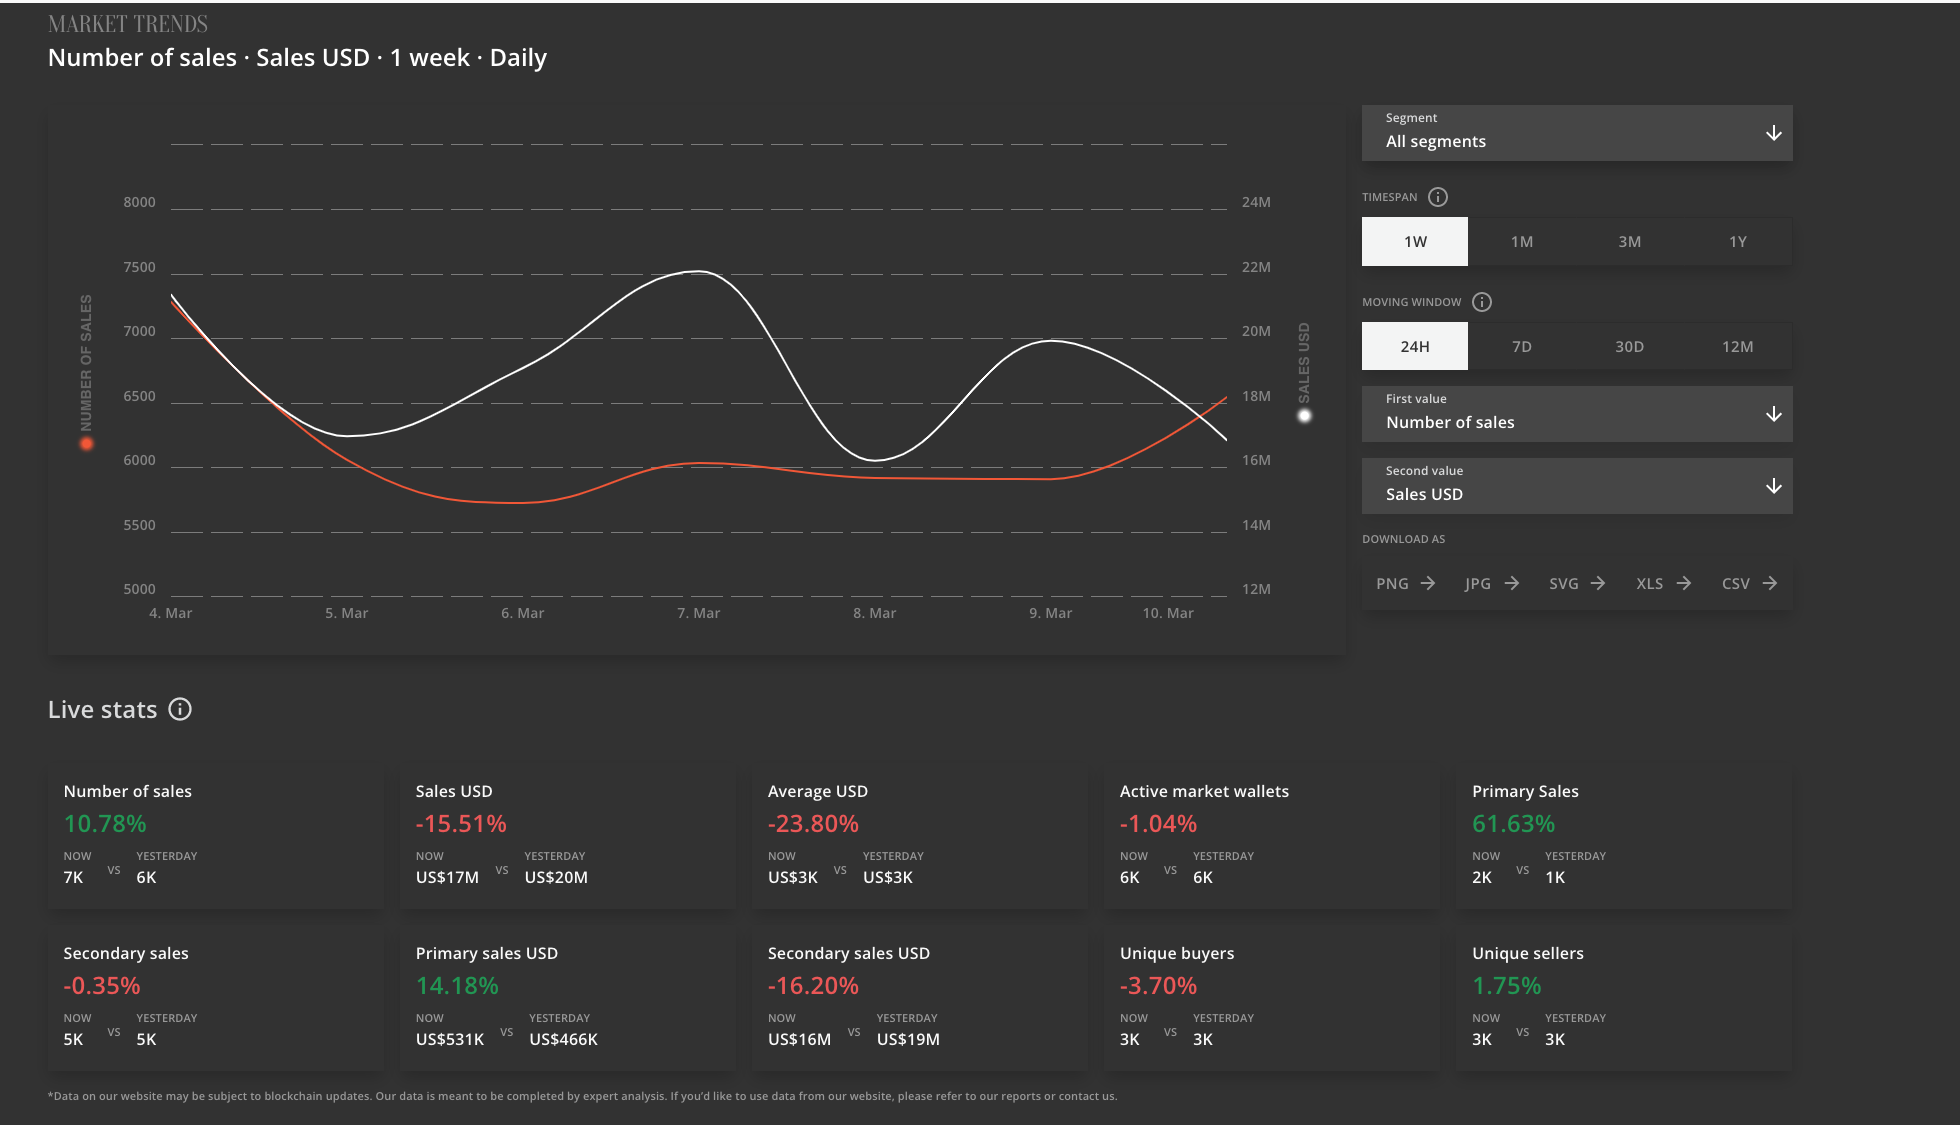Click the CSV download arrow icon
Image resolution: width=1960 pixels, height=1125 pixels.
[x=1770, y=583]
